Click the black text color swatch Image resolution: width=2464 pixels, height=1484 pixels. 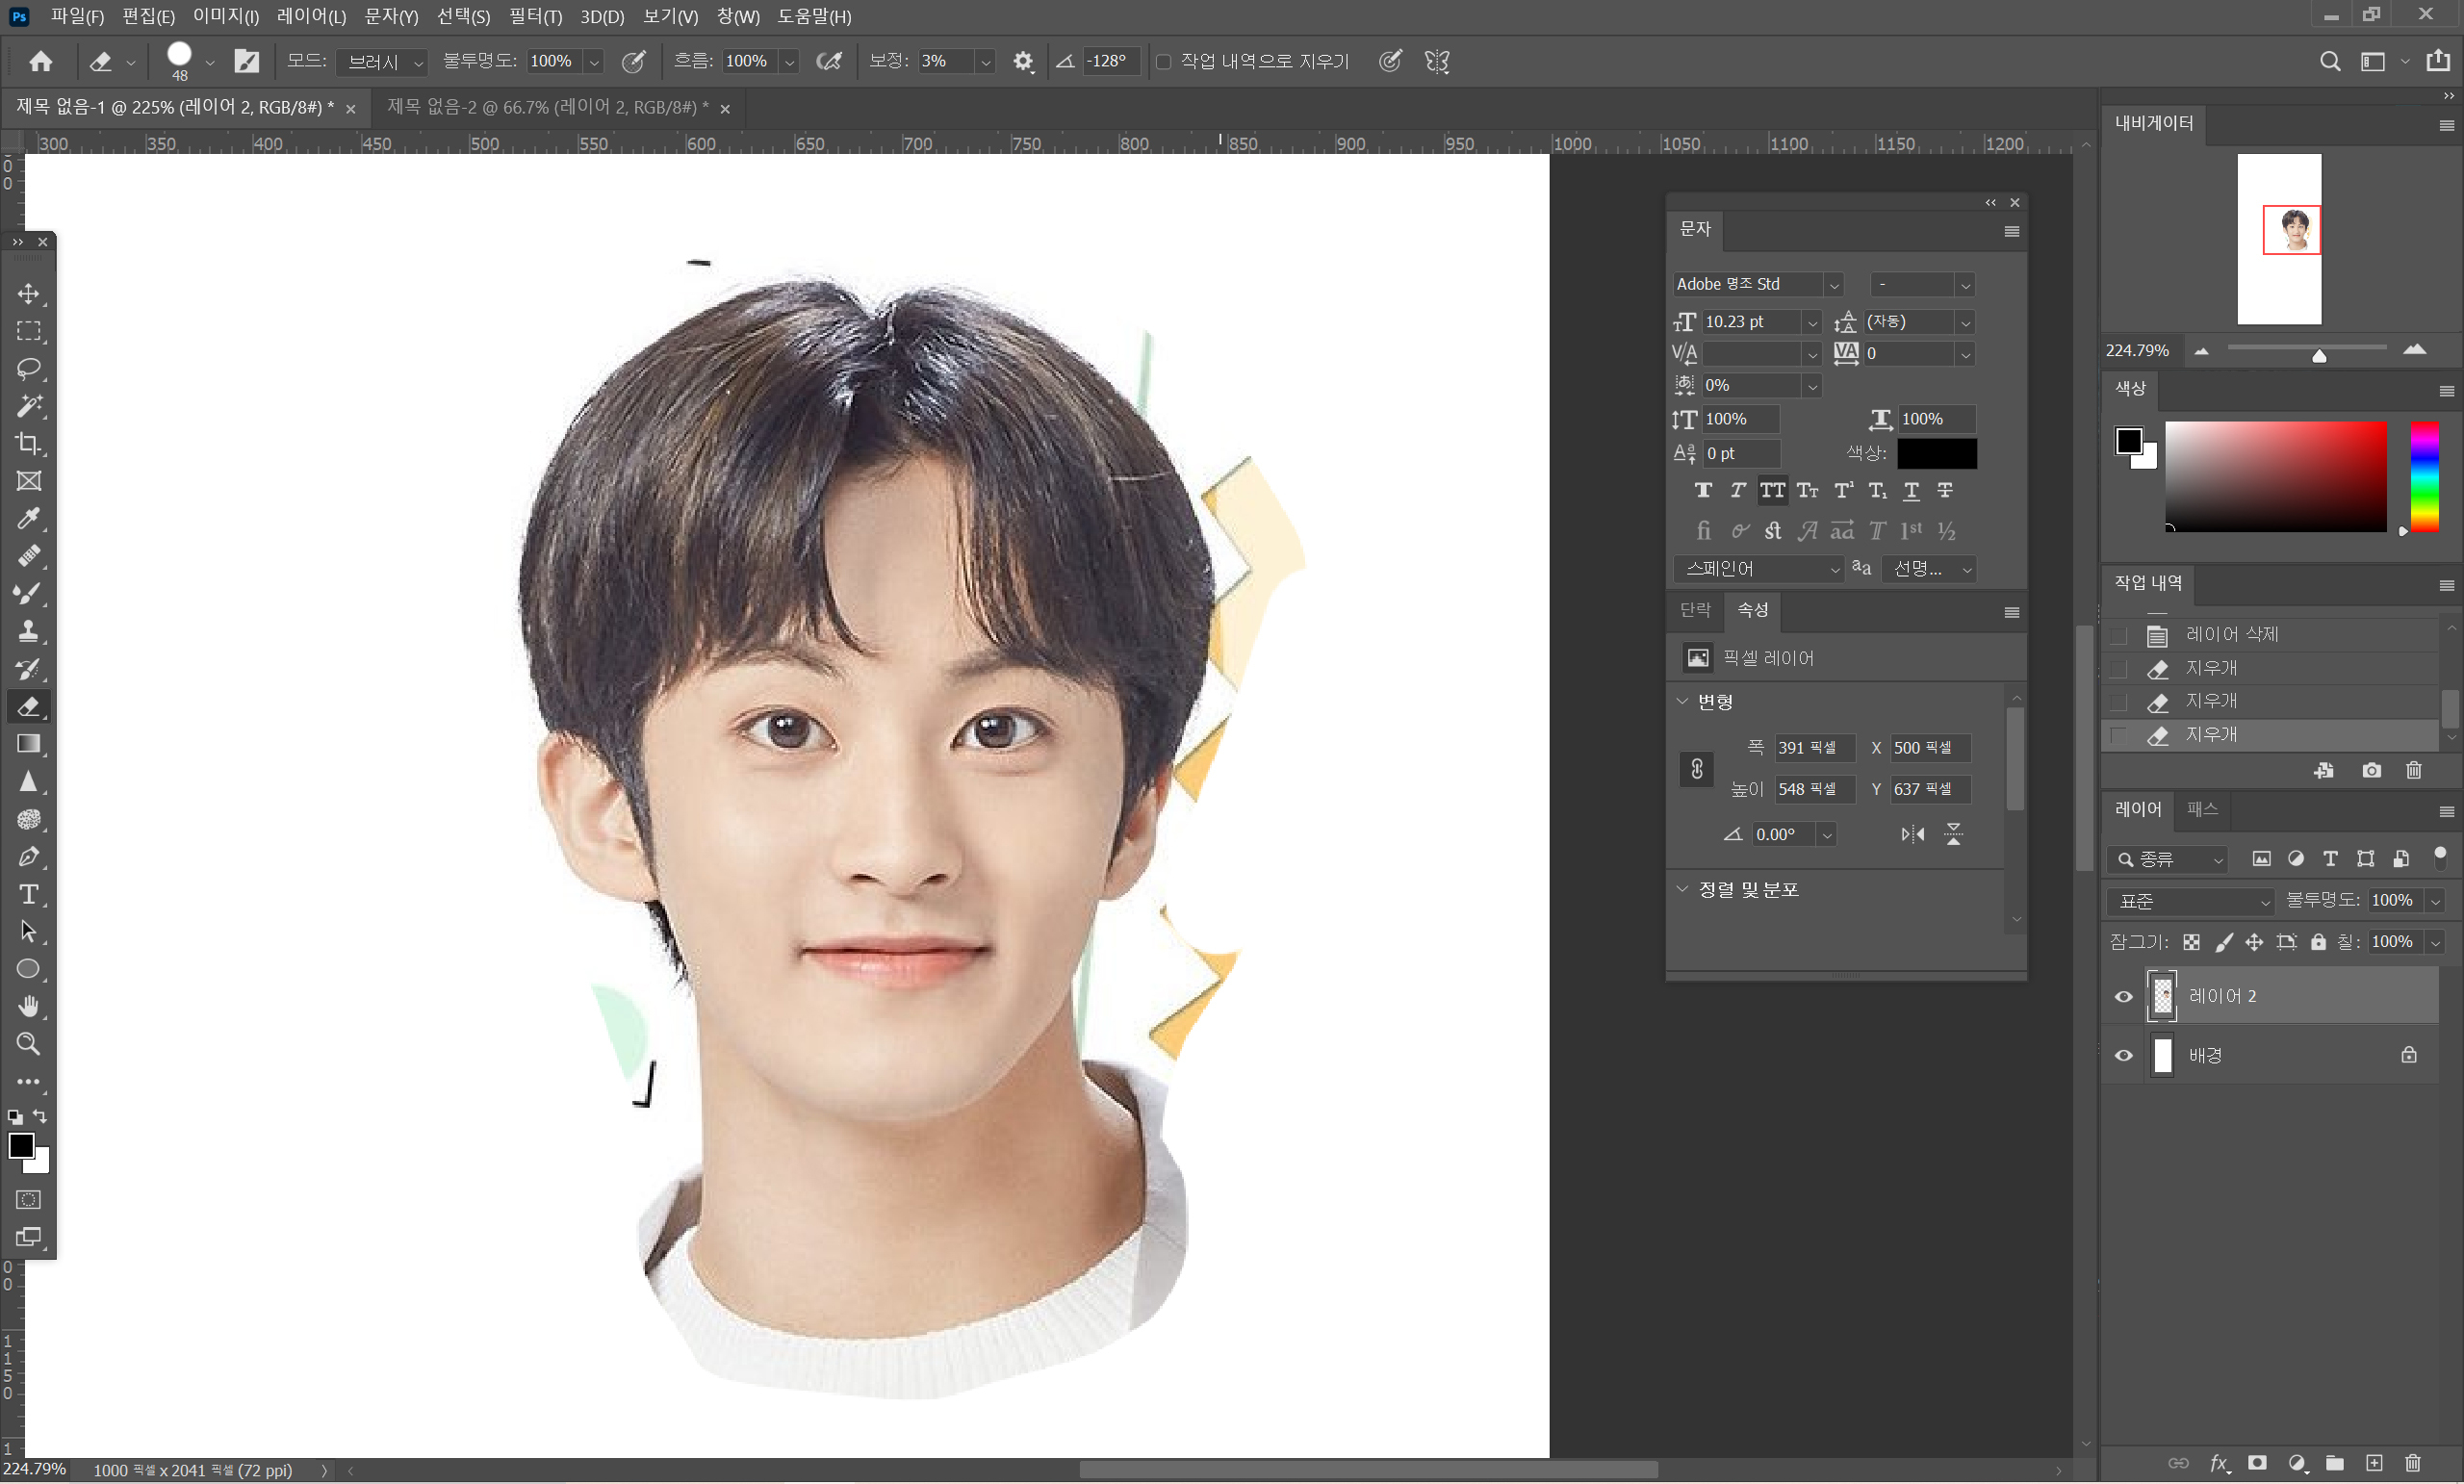pos(1936,454)
